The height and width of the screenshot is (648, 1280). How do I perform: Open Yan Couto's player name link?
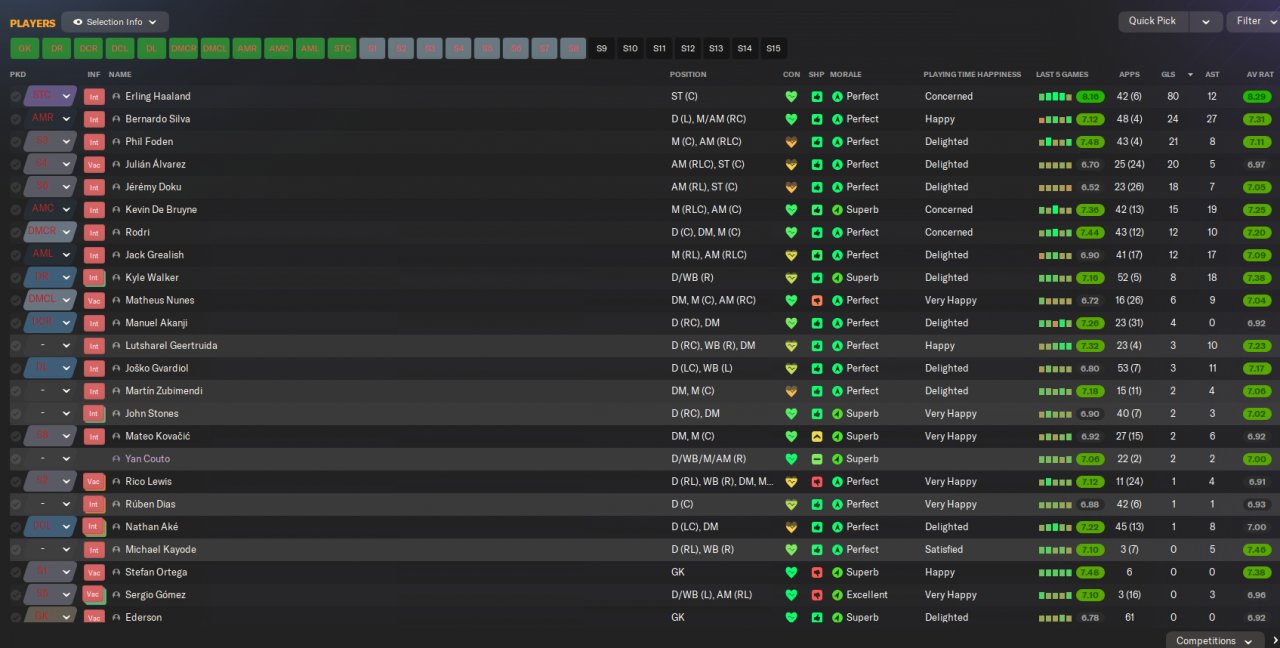click(x=148, y=459)
